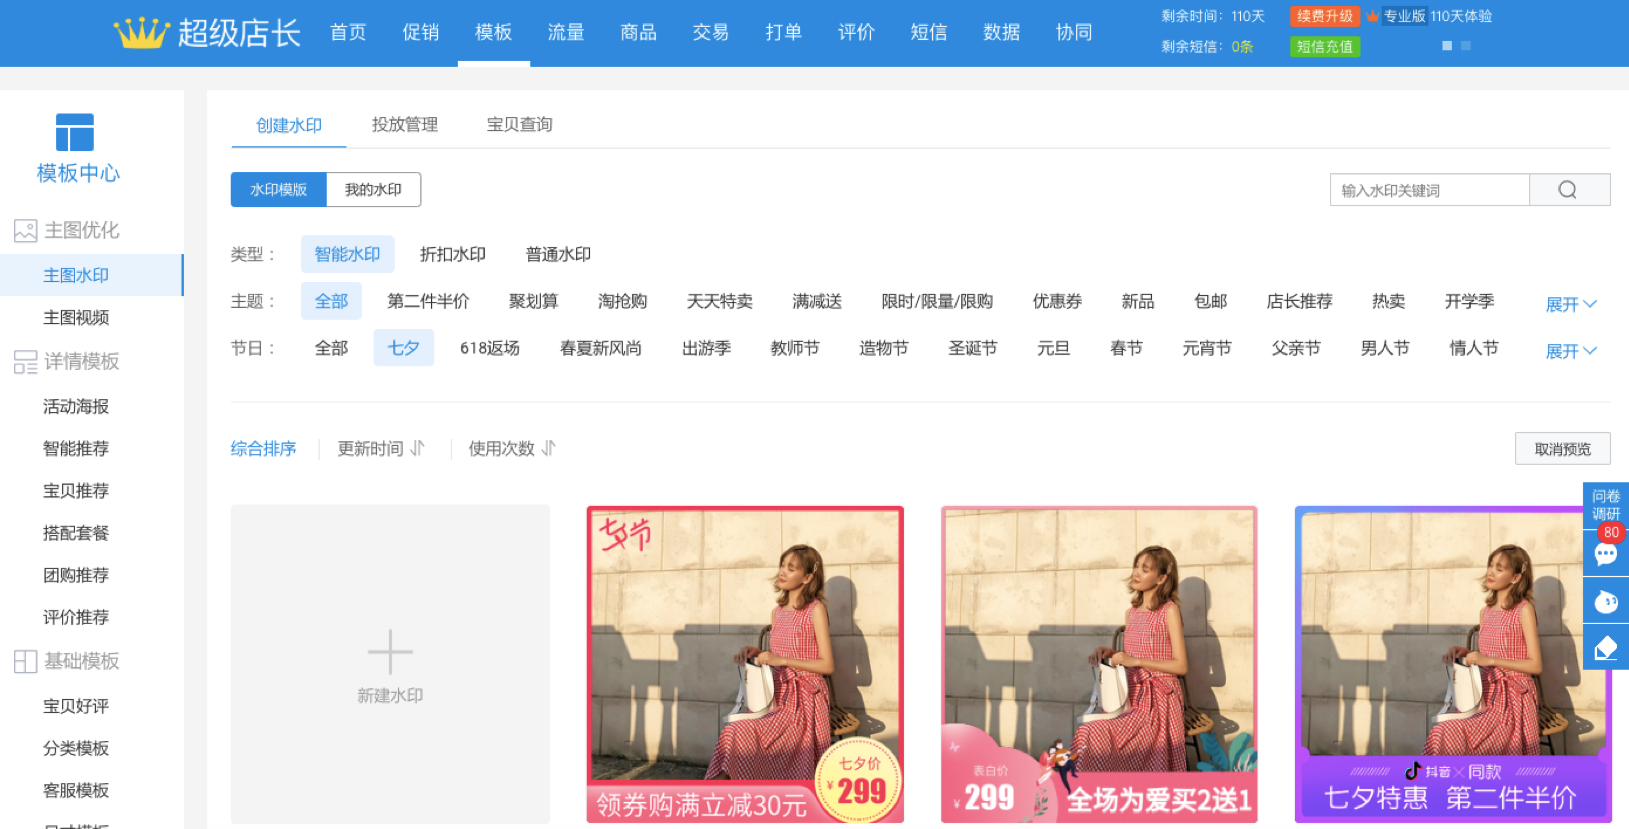Click the Wangwang mascot support icon
This screenshot has height=829, width=1629.
(x=1606, y=601)
